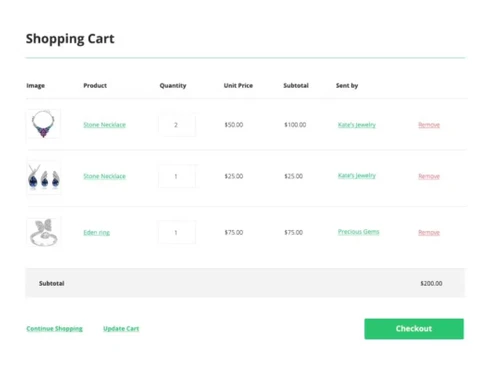Click the blue pendant set thumbnail

point(44,178)
